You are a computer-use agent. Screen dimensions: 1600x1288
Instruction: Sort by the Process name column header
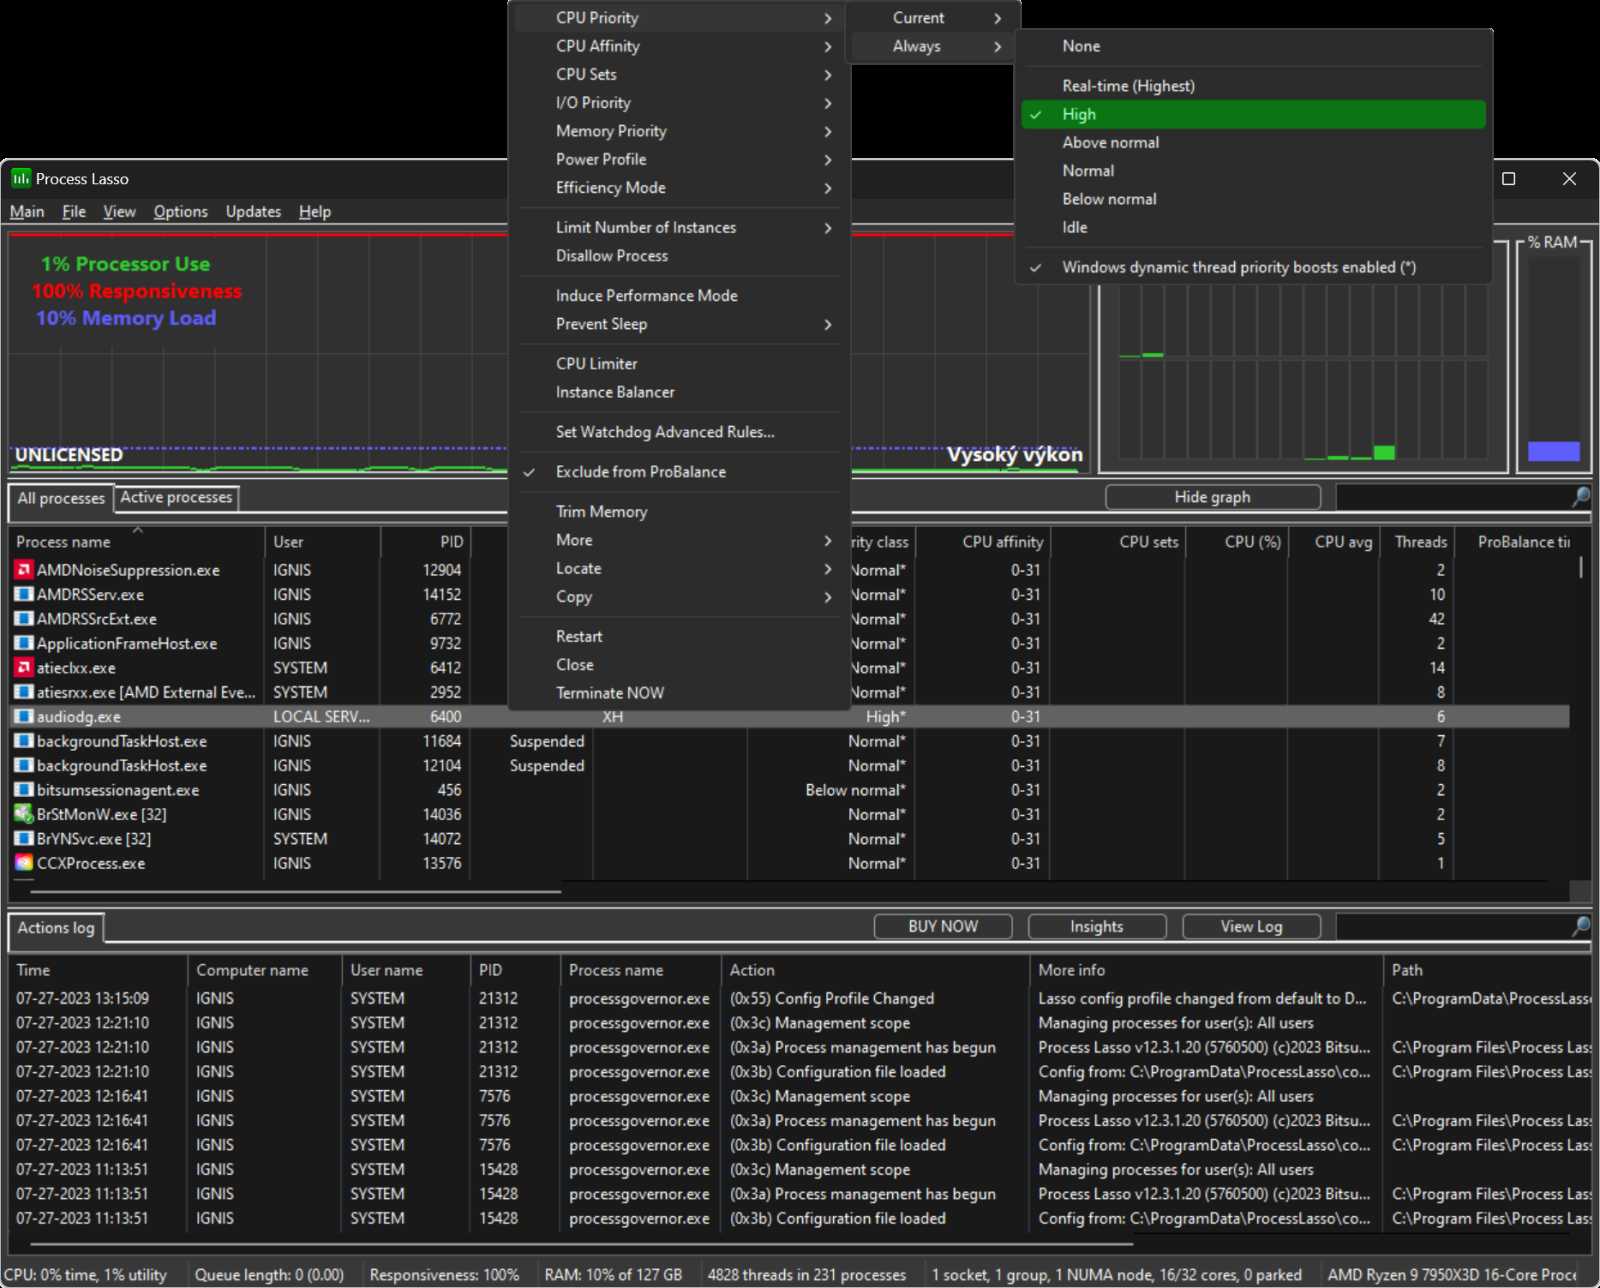point(137,541)
